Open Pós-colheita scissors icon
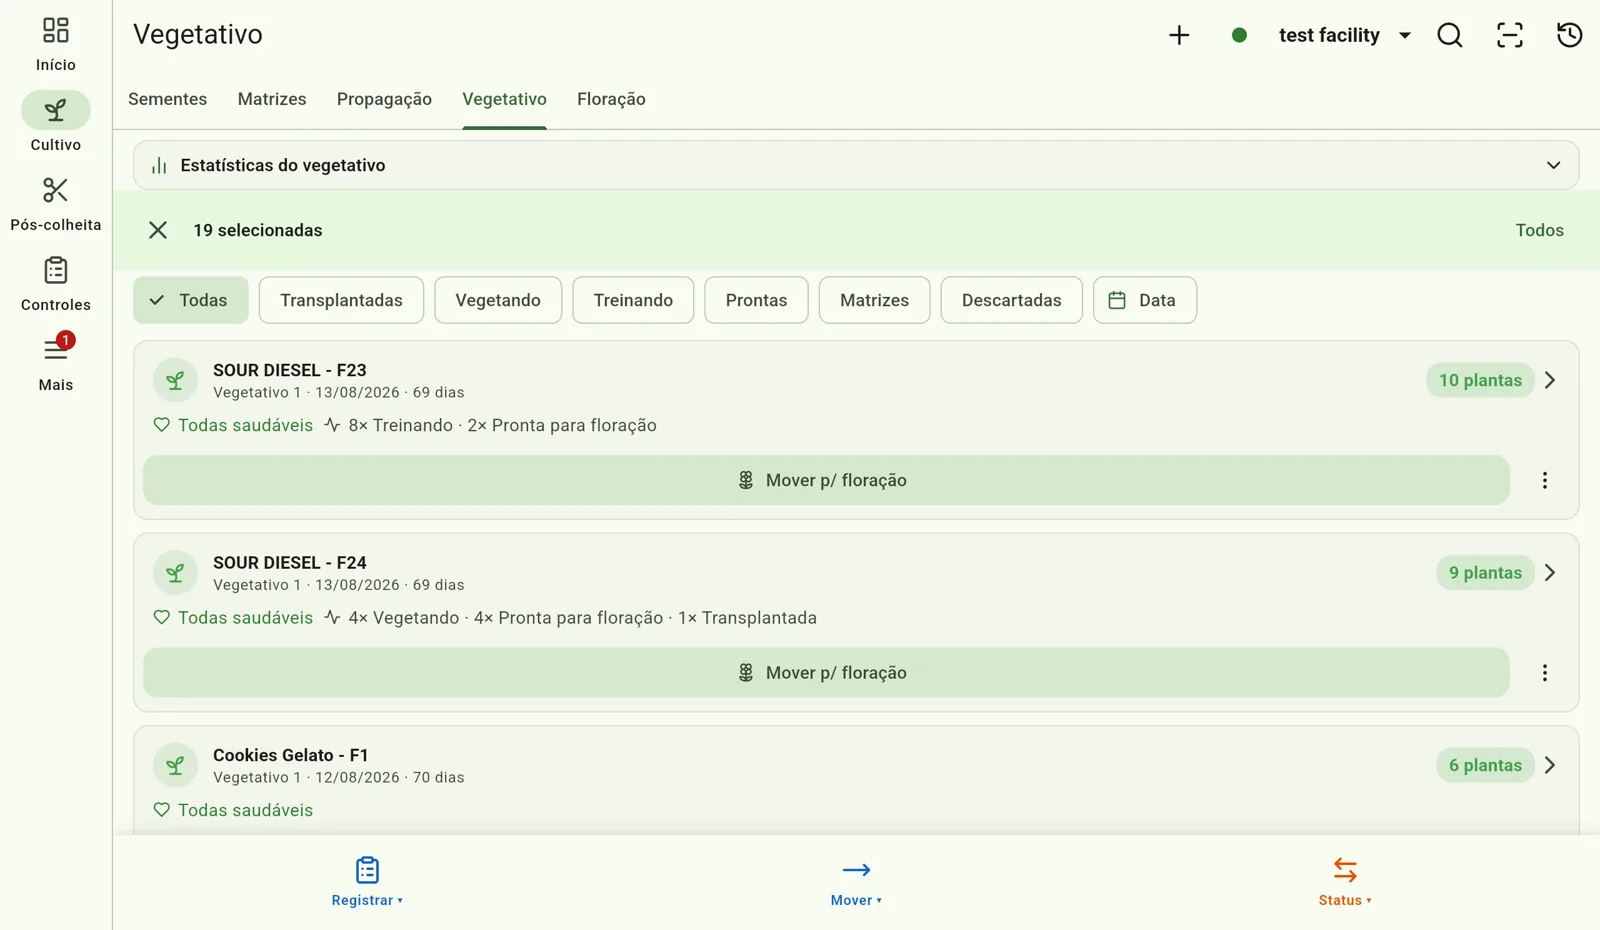Screen dimensions: 1600x930 [x=56, y=190]
